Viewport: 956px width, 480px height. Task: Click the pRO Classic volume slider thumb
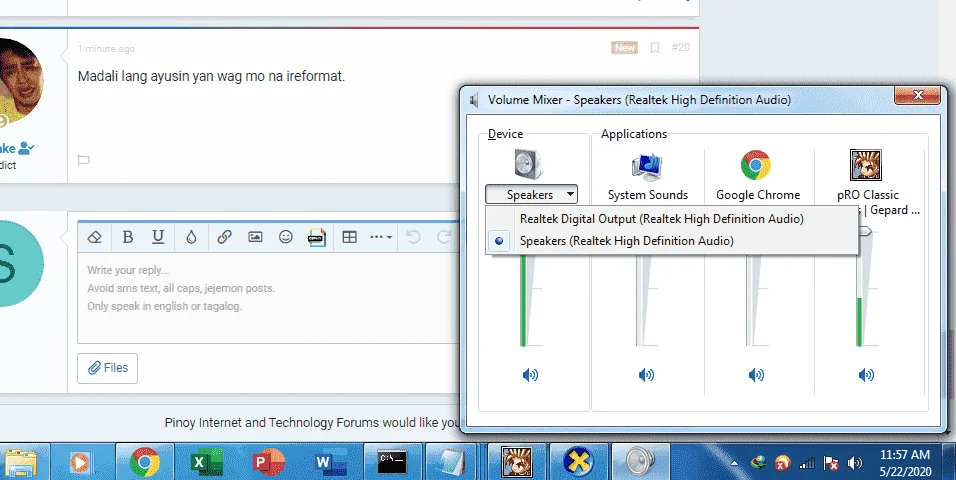(865, 231)
